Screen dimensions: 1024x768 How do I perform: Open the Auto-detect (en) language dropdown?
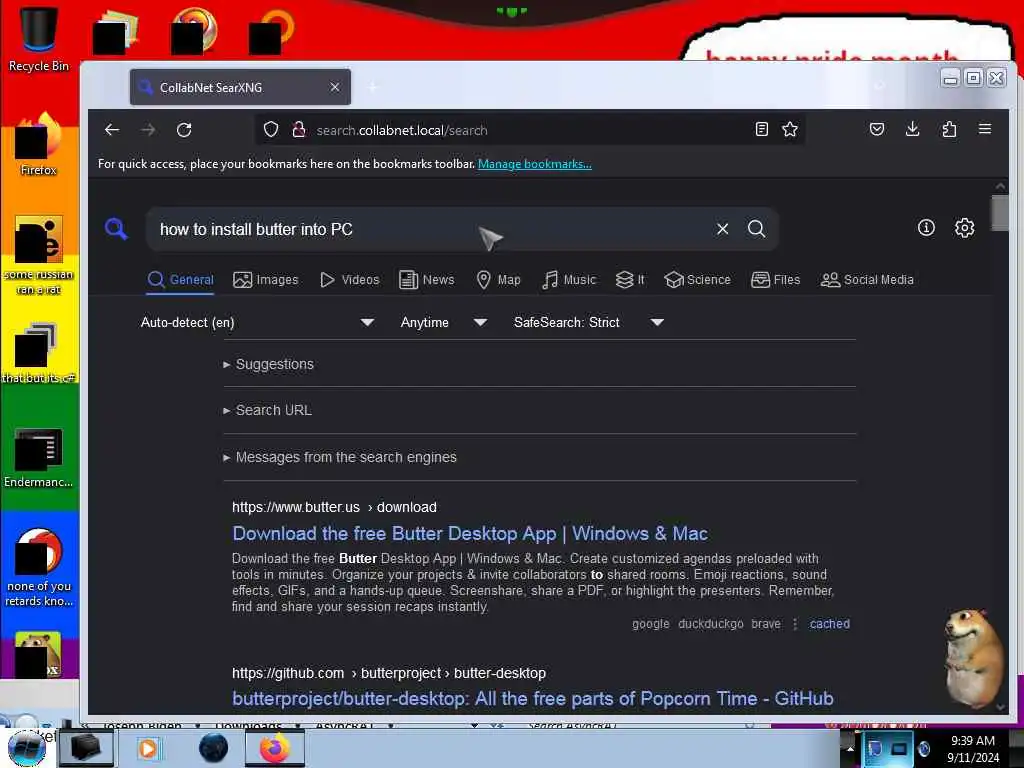257,322
